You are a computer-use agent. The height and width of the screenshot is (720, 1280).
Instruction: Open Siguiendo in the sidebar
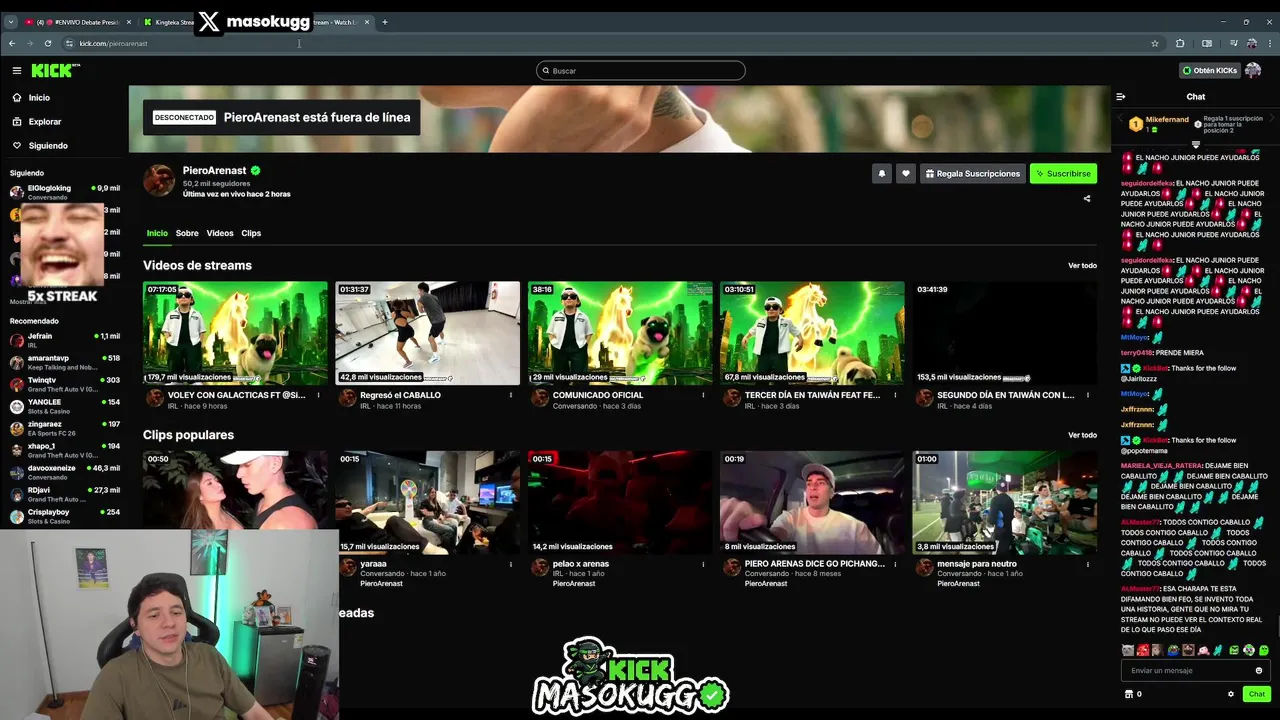[x=48, y=146]
